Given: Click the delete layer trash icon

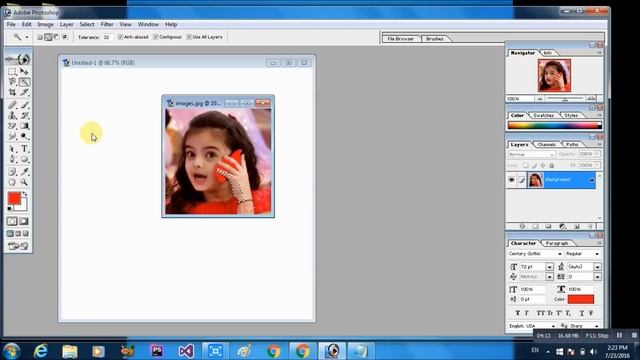Looking at the screenshot, I should 590,226.
